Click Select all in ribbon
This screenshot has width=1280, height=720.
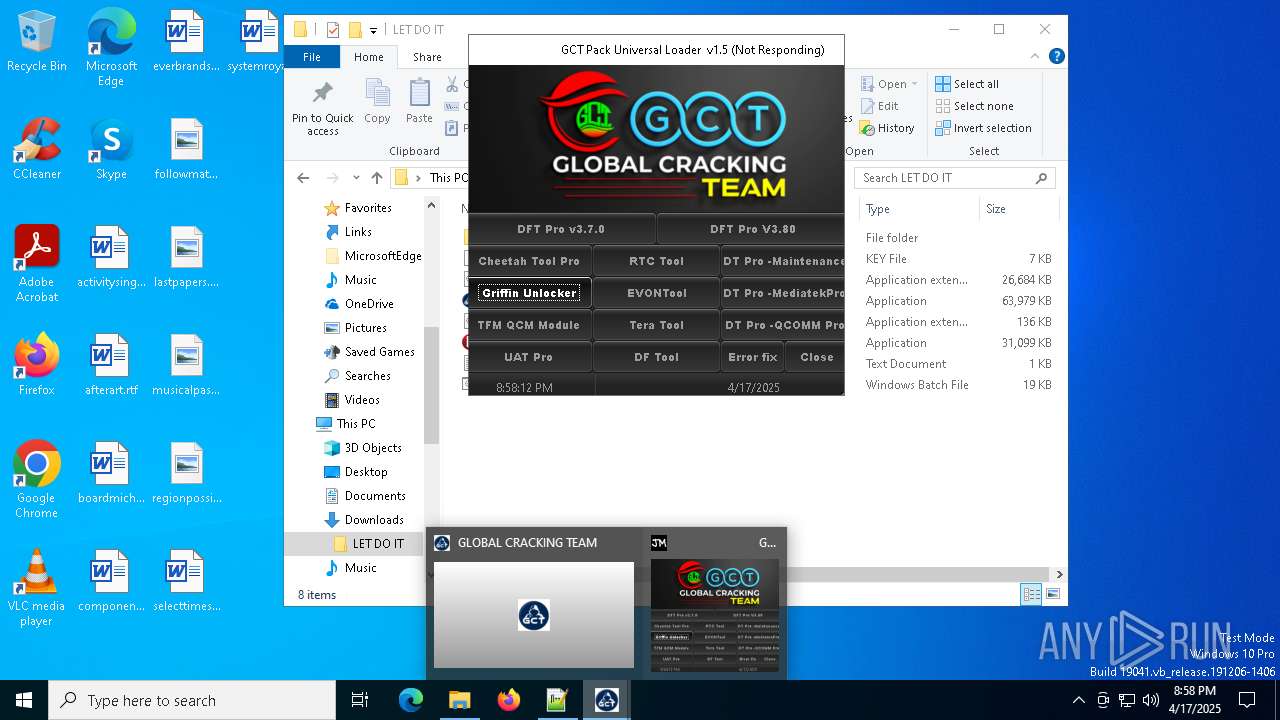[x=967, y=84]
